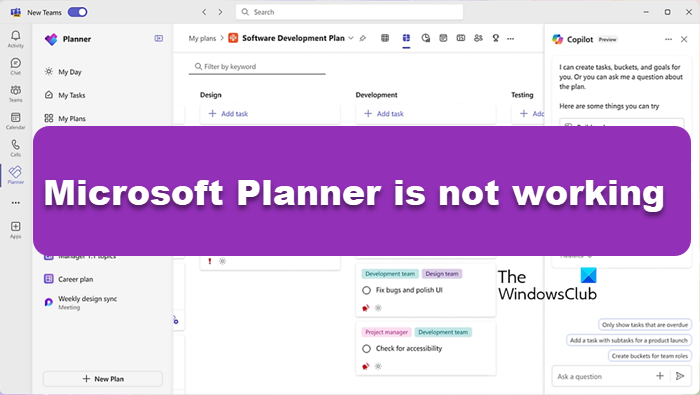This screenshot has width=700, height=395.
Task: Go back with the navigation arrow
Action: tap(204, 12)
